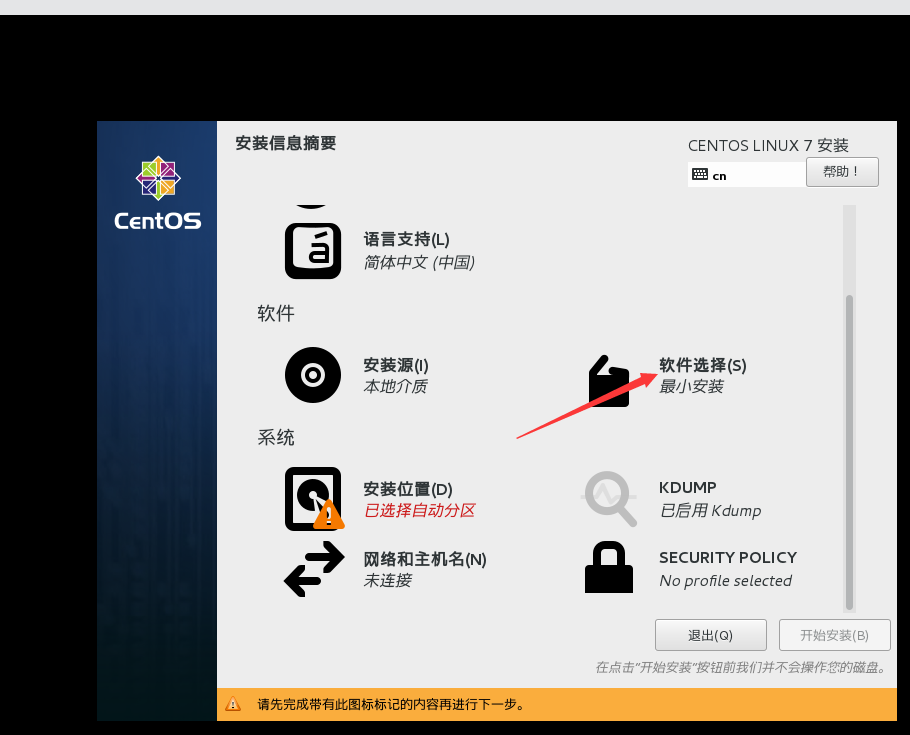Click CENTOS LINUX 7 安装 header text

(x=768, y=145)
